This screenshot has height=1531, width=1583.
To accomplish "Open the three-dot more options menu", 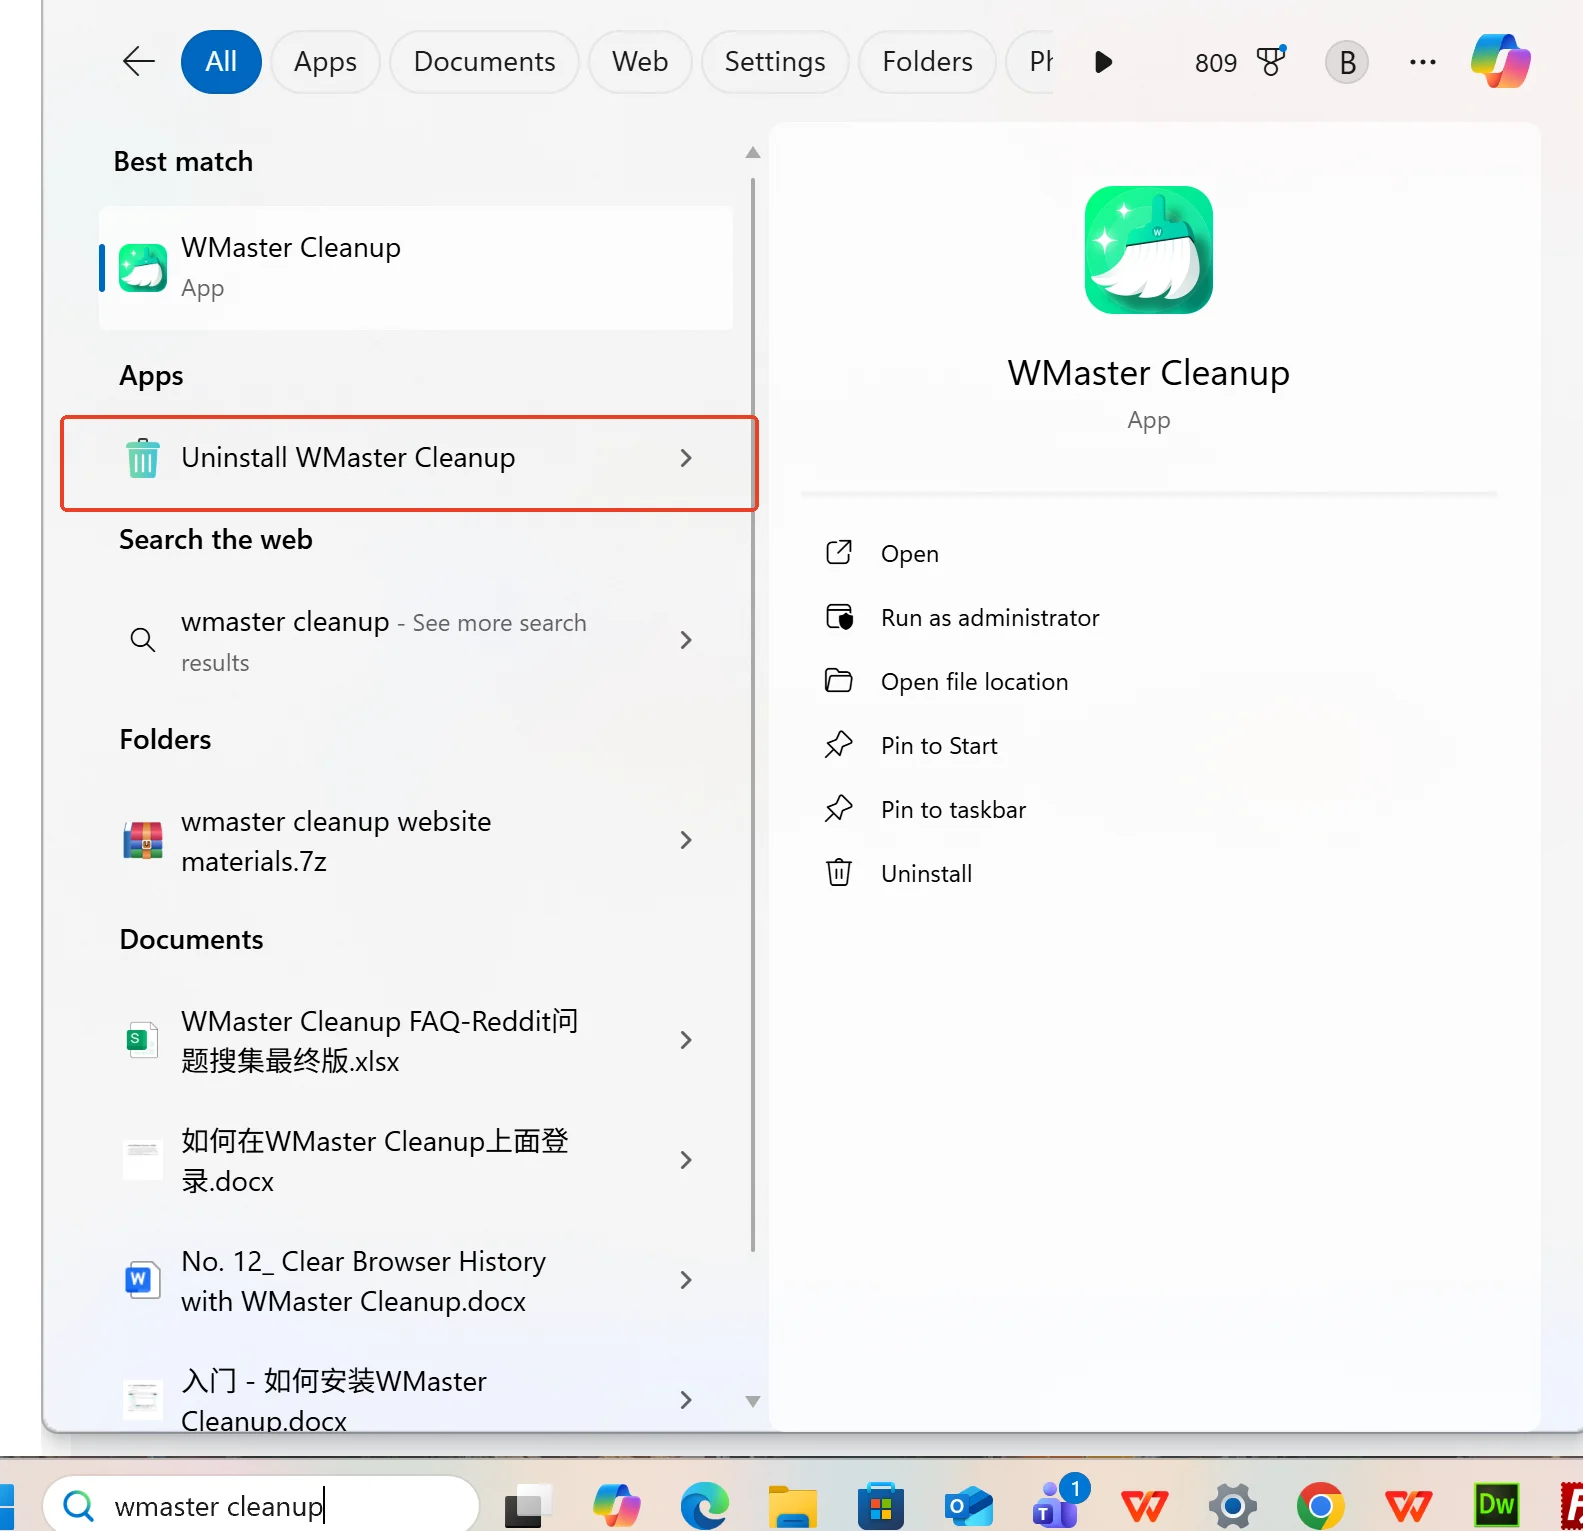I will [1422, 62].
